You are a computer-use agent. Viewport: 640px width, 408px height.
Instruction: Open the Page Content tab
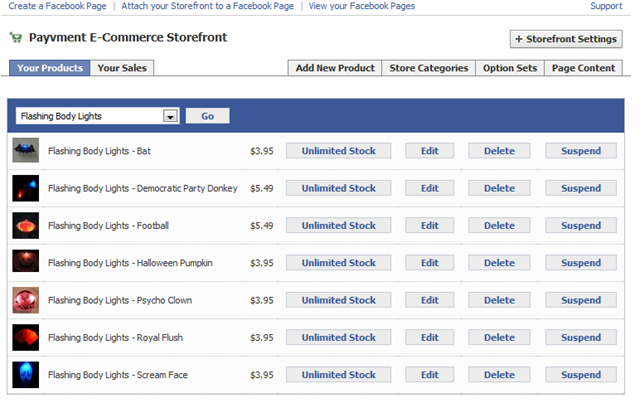pos(583,68)
